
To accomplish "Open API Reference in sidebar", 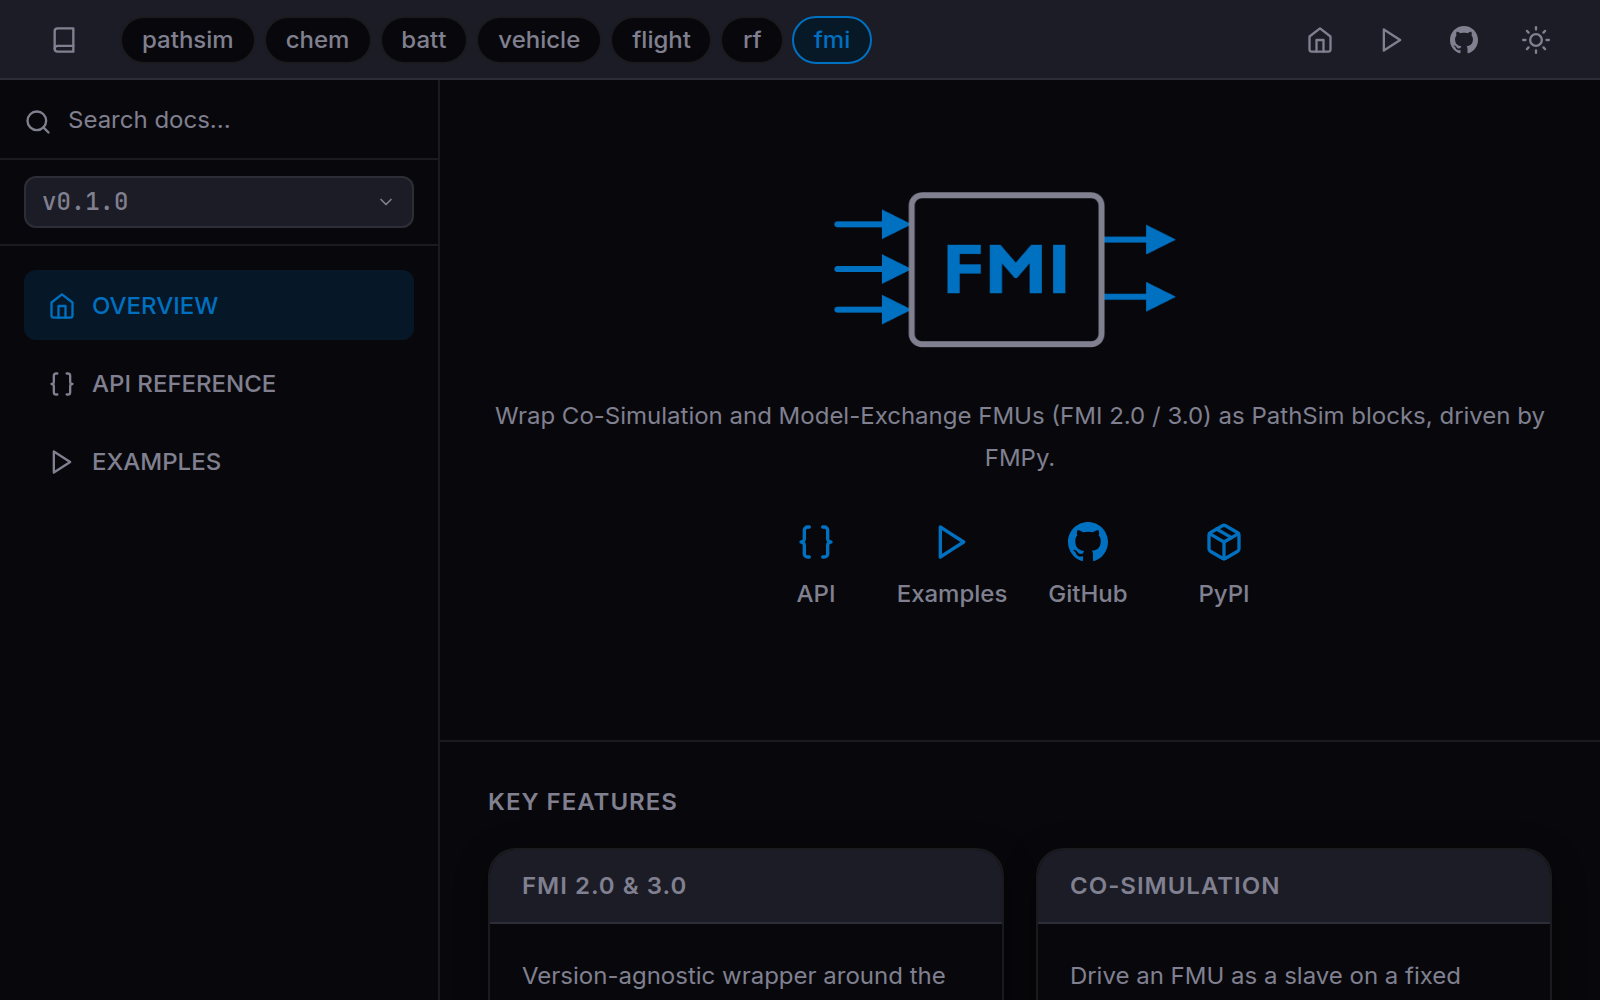I will (x=219, y=383).
